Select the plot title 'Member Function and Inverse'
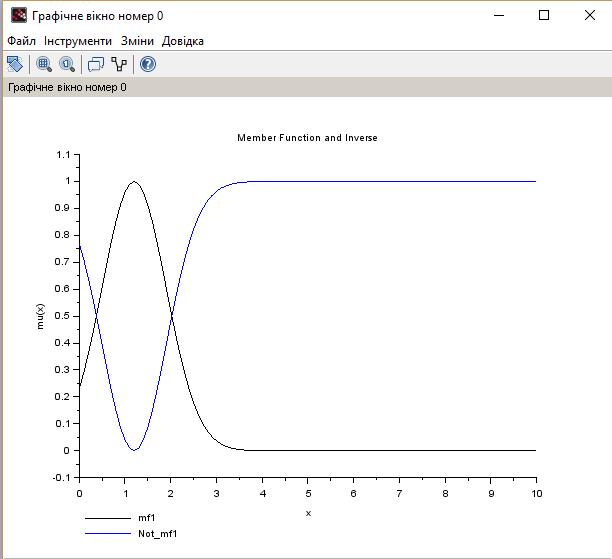Viewport: 612px width, 559px height. click(x=308, y=138)
